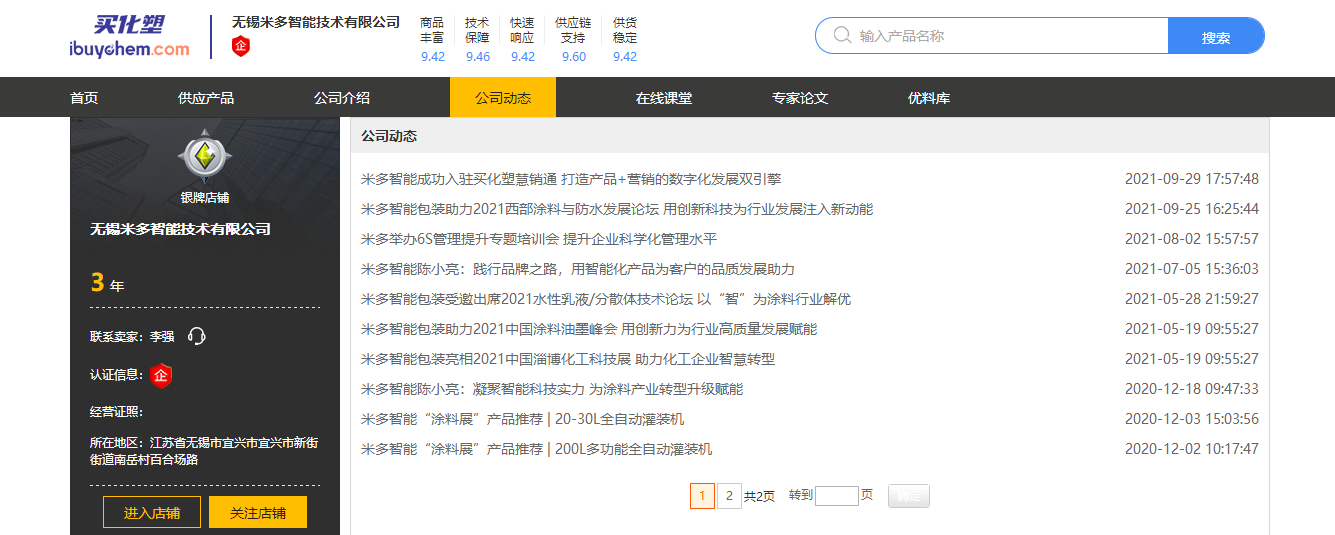
Task: Click the contact seller name 李强
Action: pyautogui.click(x=162, y=337)
